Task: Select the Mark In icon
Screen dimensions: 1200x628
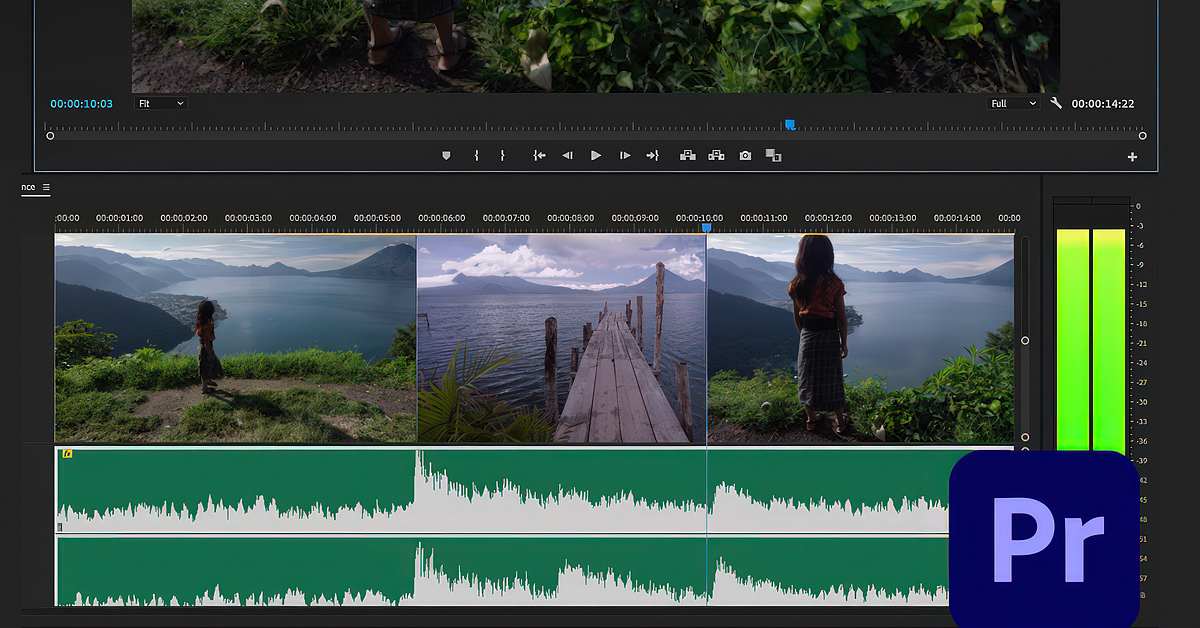Action: point(476,155)
